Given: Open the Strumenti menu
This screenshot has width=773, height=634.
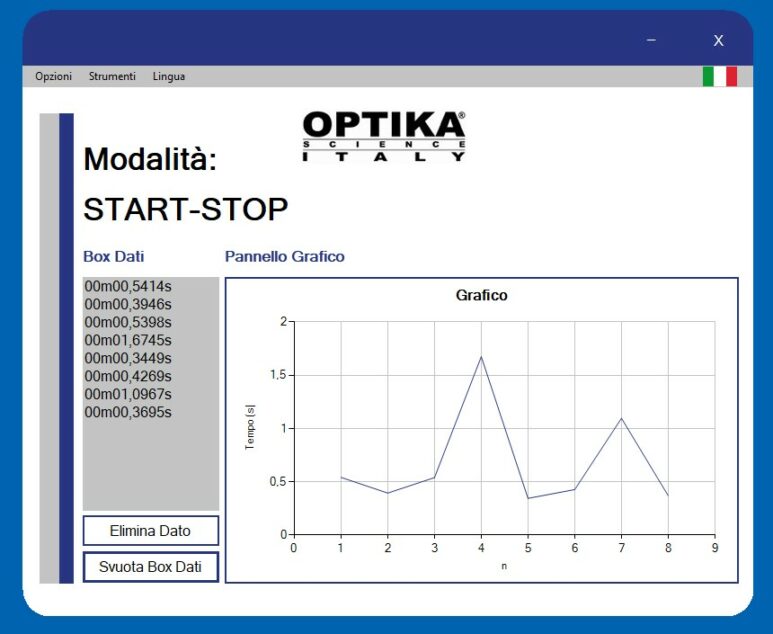Looking at the screenshot, I should coord(112,77).
